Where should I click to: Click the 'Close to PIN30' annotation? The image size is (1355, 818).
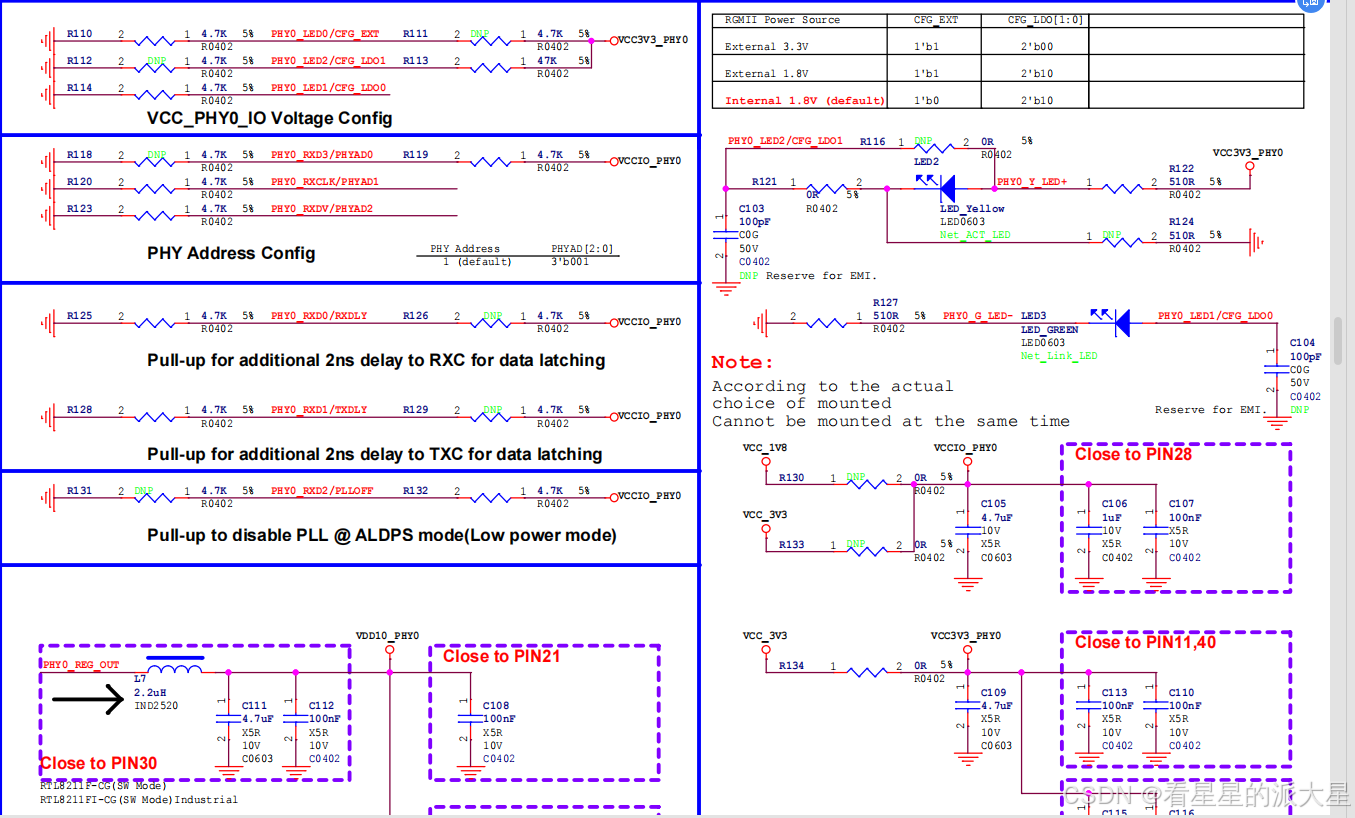tap(98, 763)
